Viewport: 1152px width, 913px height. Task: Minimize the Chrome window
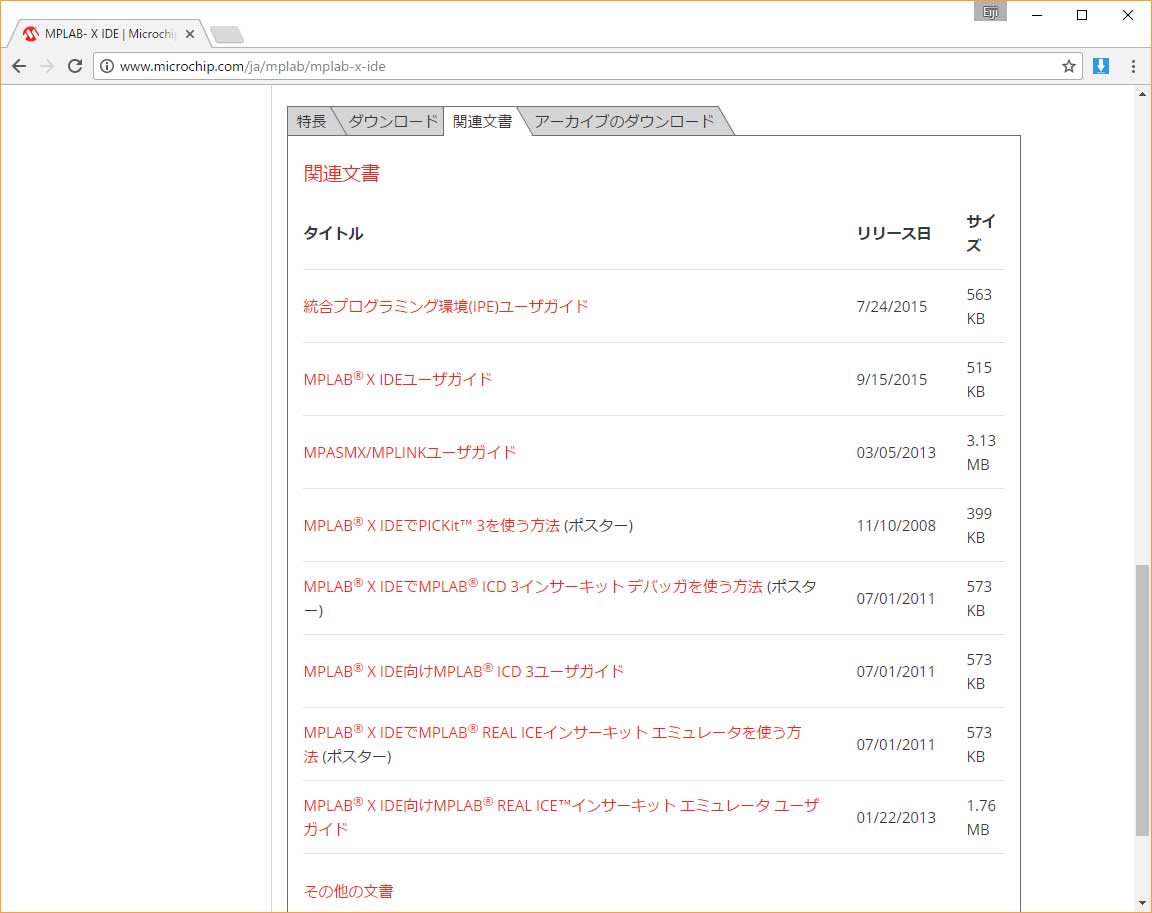pos(1037,15)
